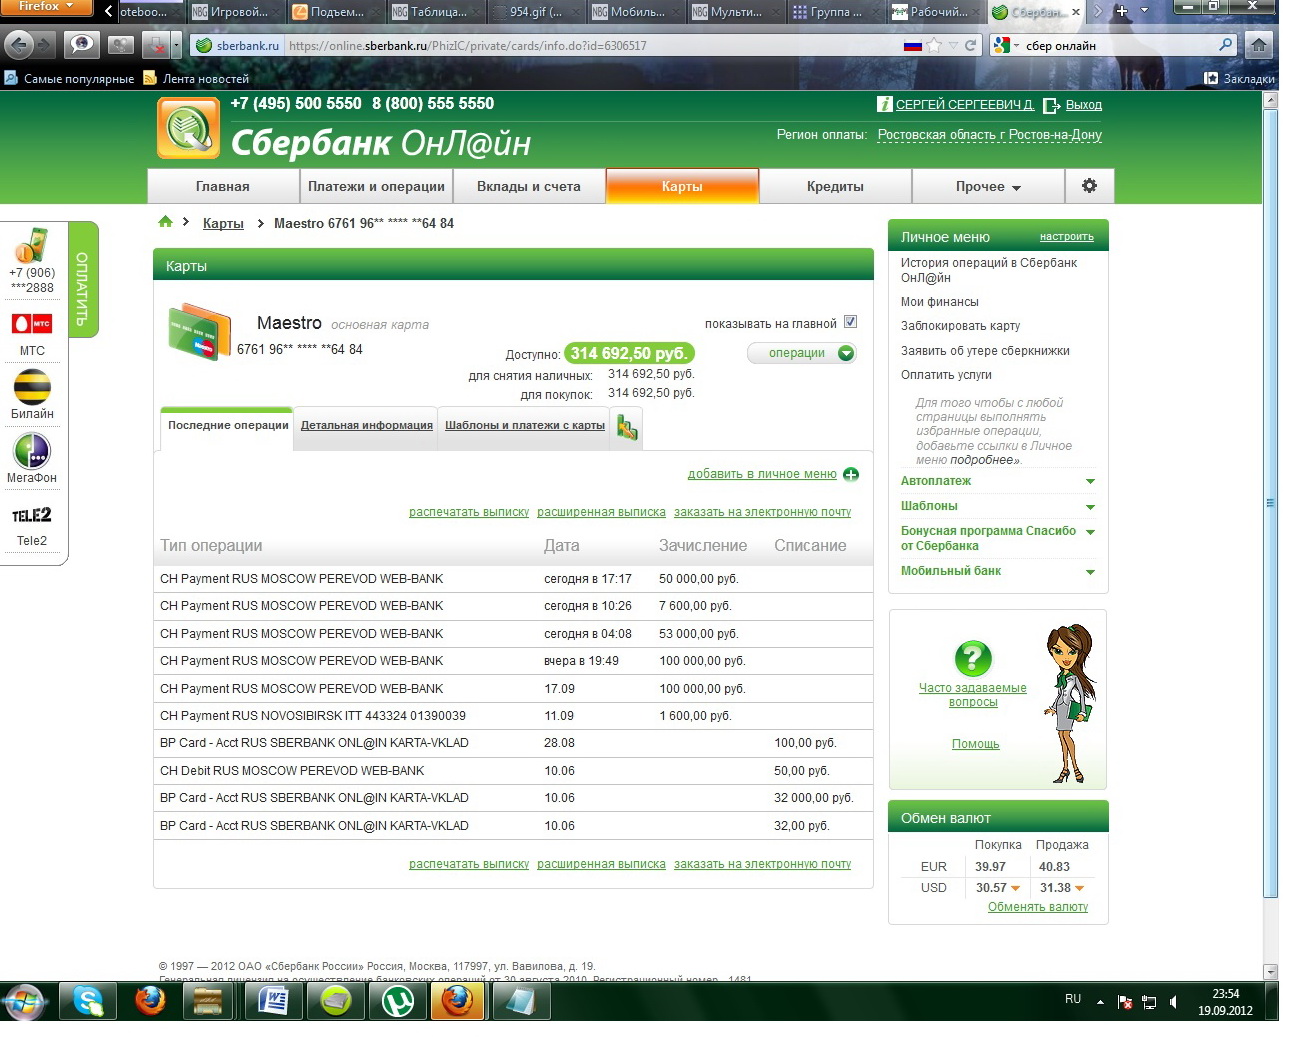Screen dimensions: 1311x1046
Task: Click the Windows Start orb
Action: point(24,1001)
